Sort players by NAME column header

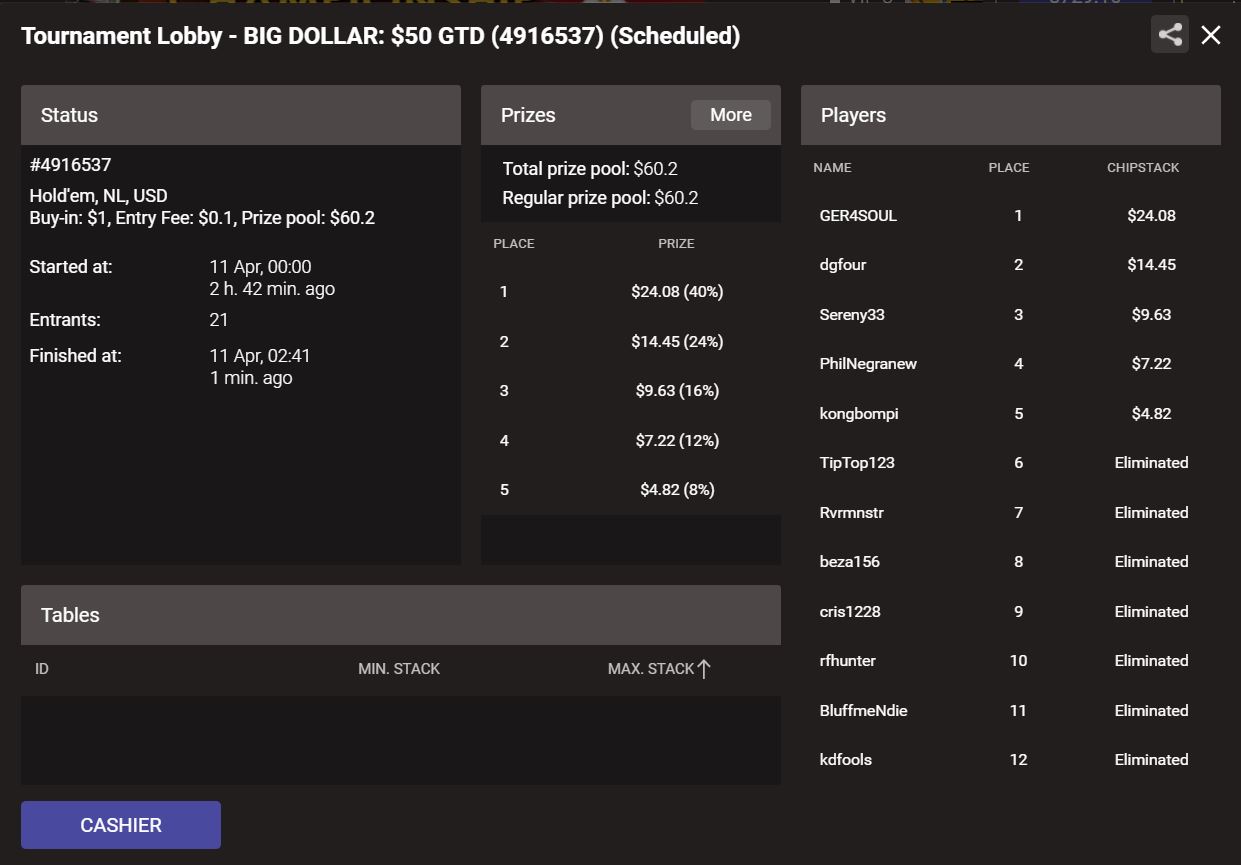pos(832,168)
